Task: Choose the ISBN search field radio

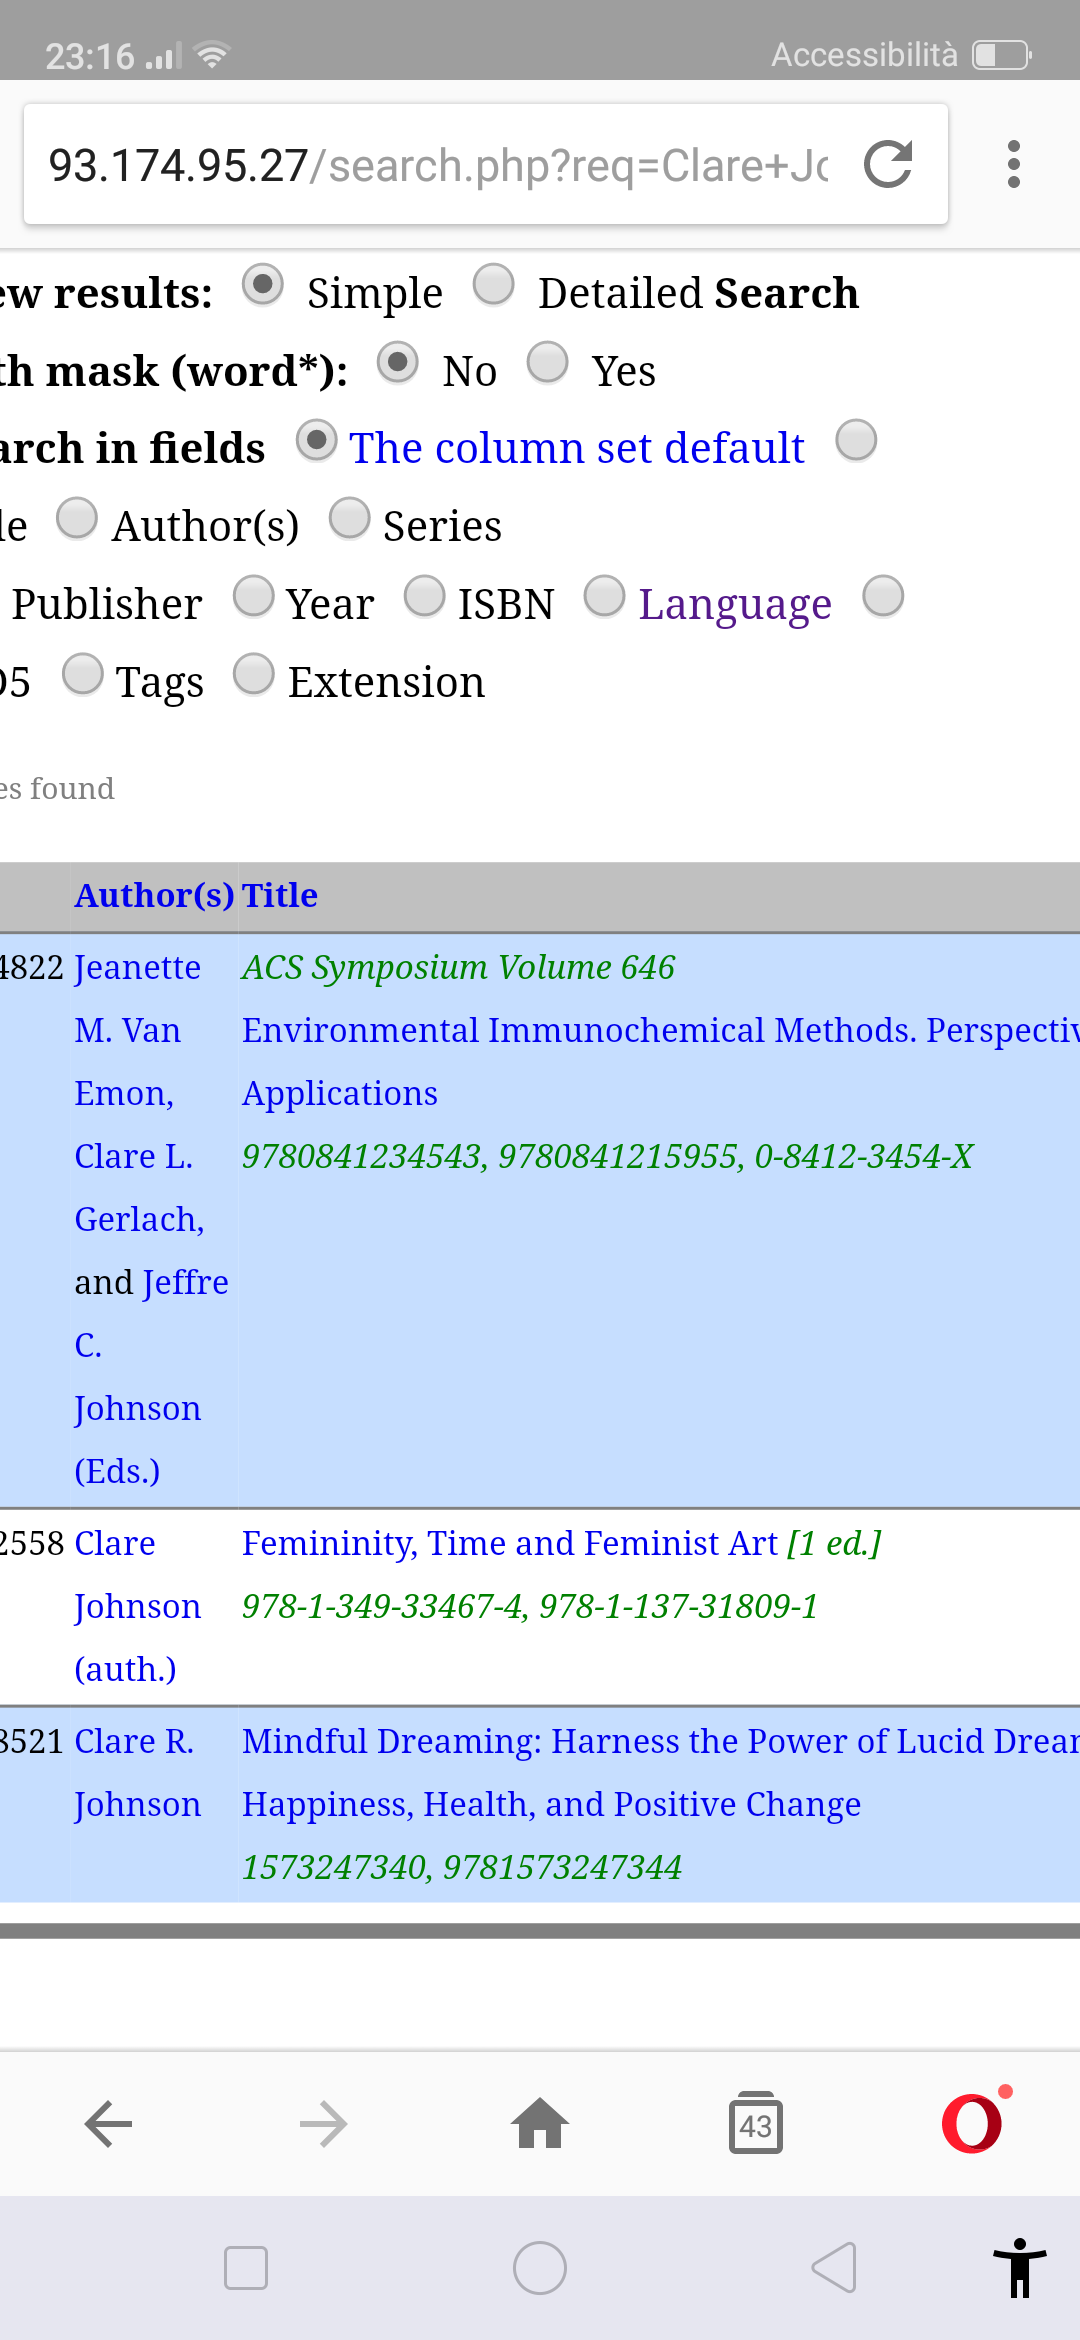Action: (x=425, y=596)
